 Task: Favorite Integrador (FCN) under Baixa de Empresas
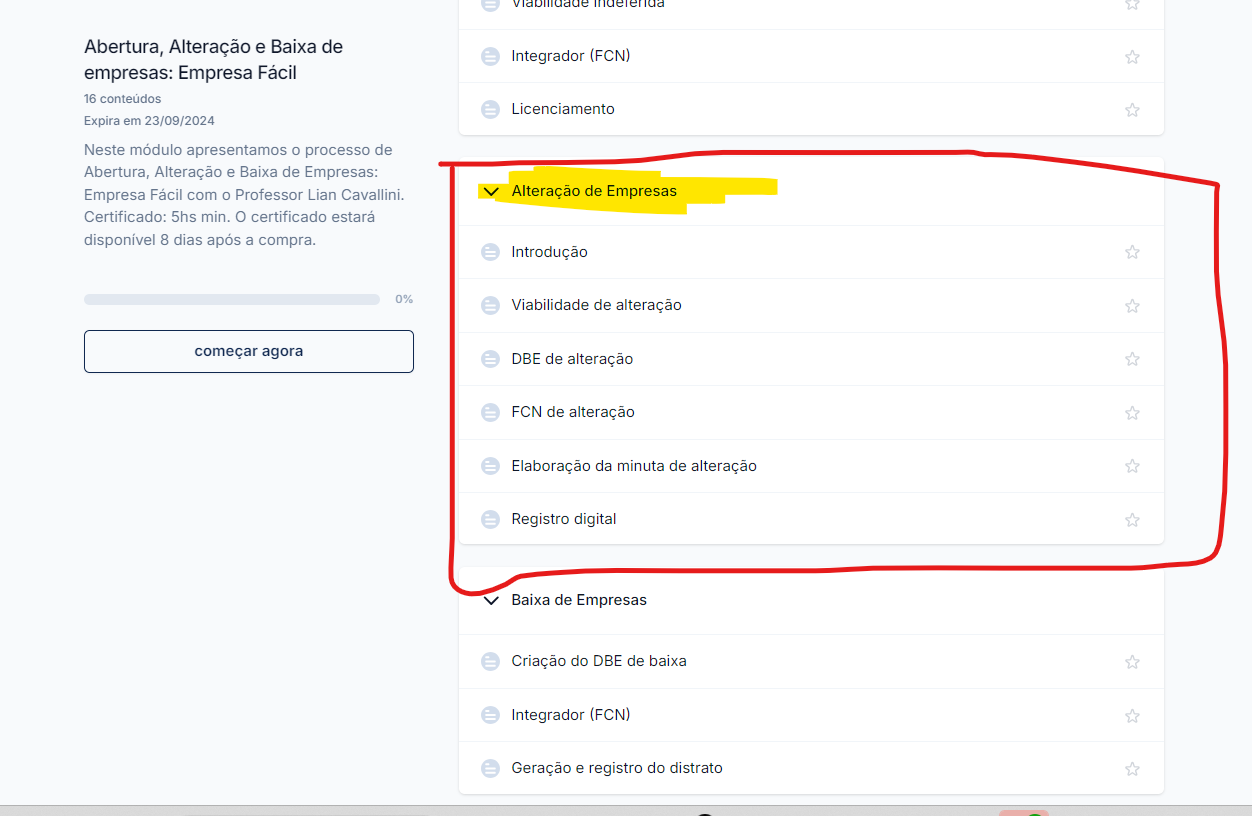coord(1132,716)
